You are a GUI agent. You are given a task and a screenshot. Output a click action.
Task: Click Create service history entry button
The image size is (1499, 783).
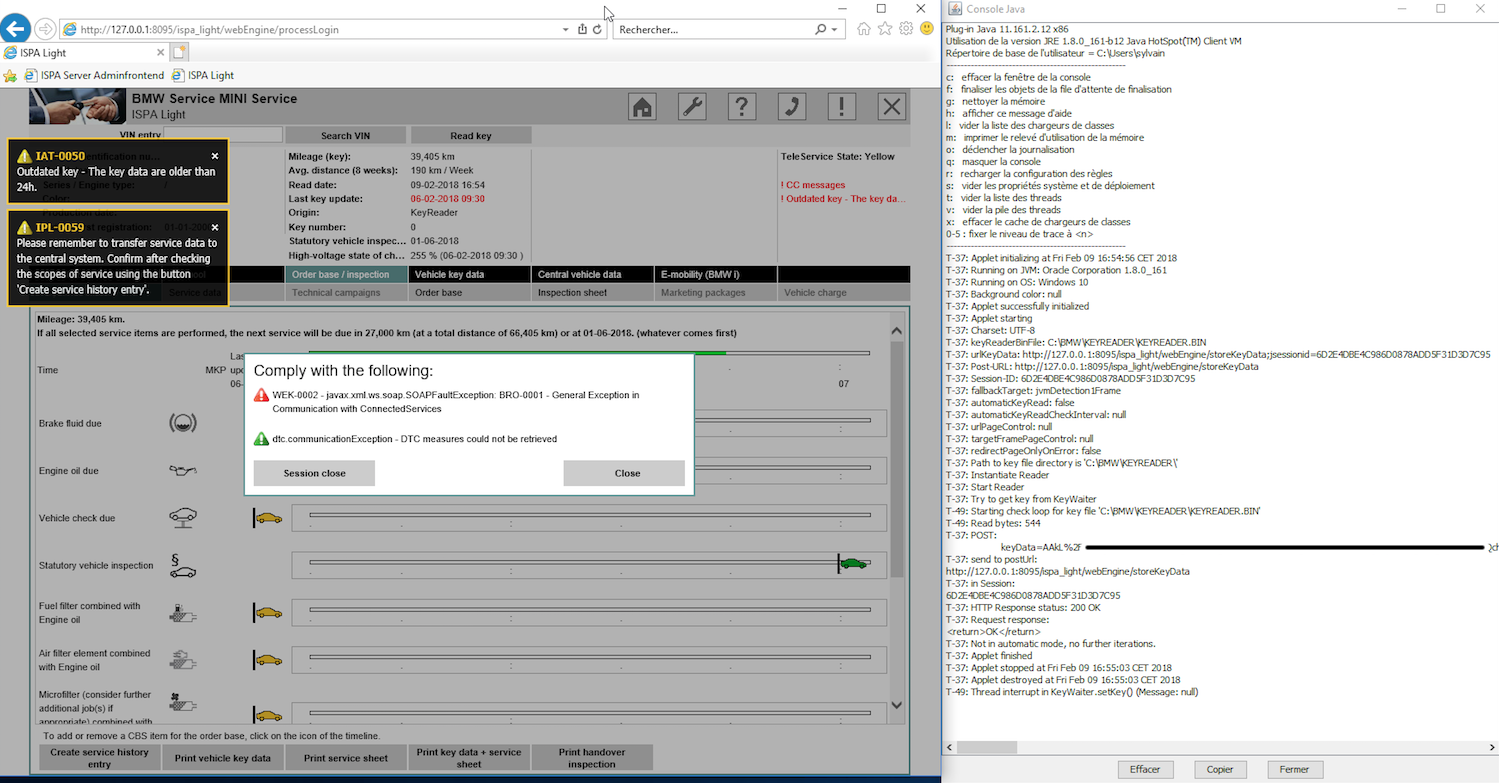click(x=99, y=758)
